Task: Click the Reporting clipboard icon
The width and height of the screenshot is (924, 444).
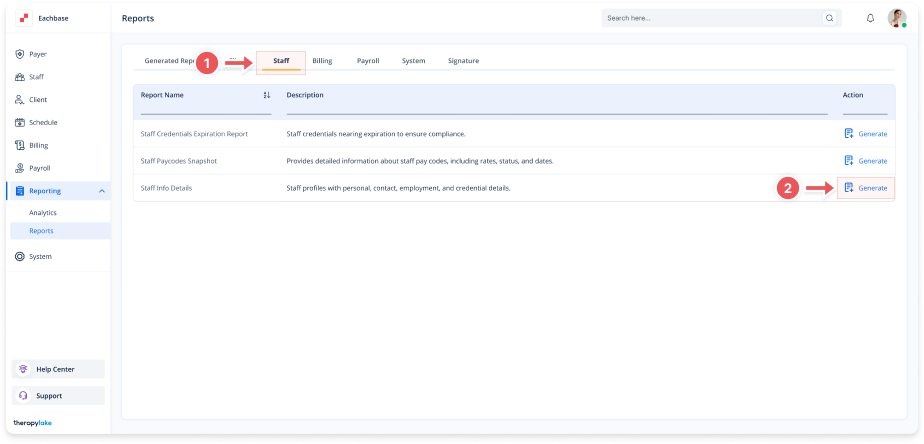Action: [19, 191]
